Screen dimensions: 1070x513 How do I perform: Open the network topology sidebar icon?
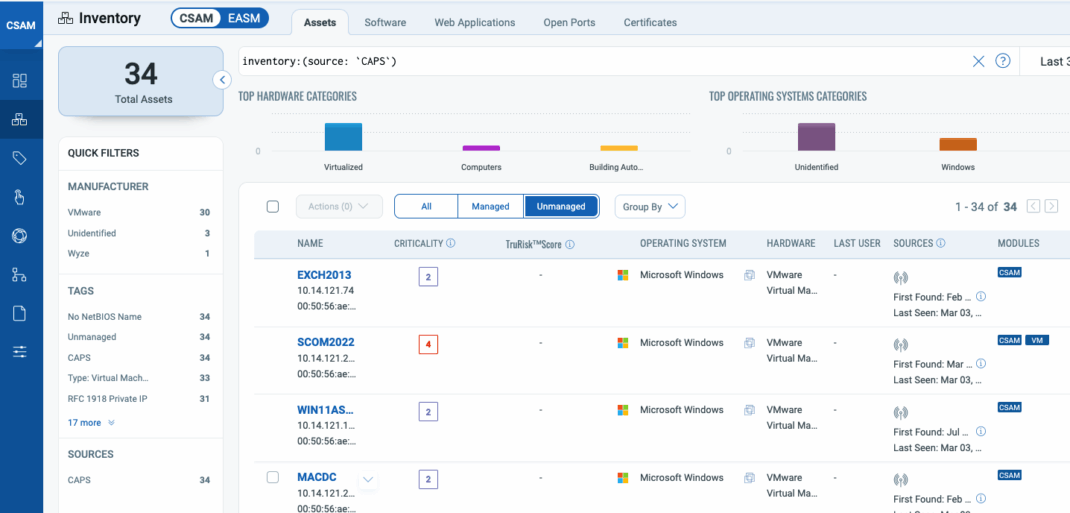coord(20,275)
